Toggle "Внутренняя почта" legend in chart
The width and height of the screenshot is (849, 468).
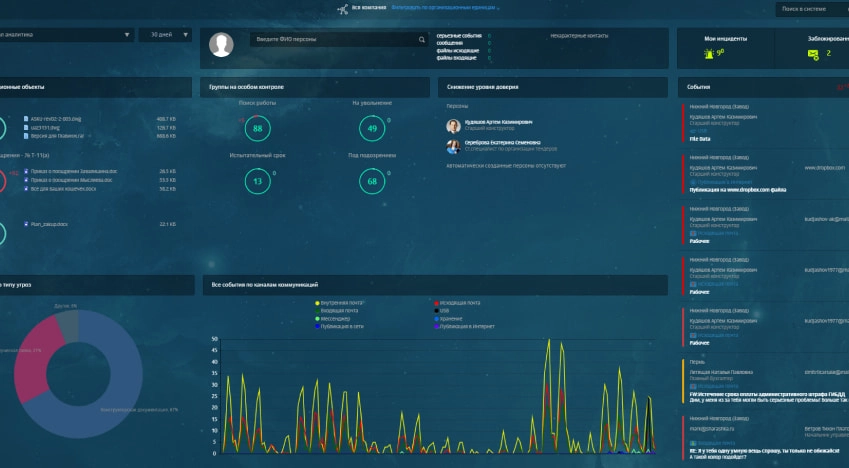[339, 303]
